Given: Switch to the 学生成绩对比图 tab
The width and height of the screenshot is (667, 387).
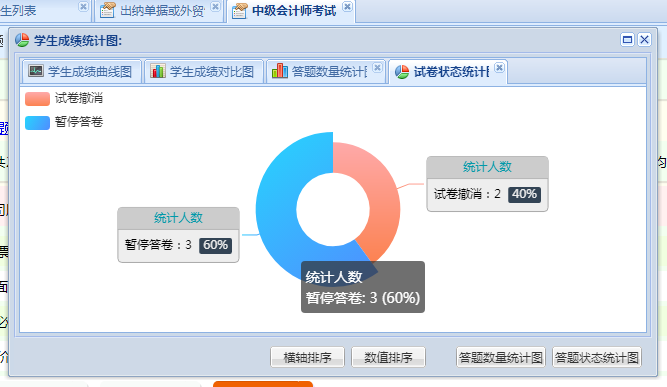Looking at the screenshot, I should point(204,71).
